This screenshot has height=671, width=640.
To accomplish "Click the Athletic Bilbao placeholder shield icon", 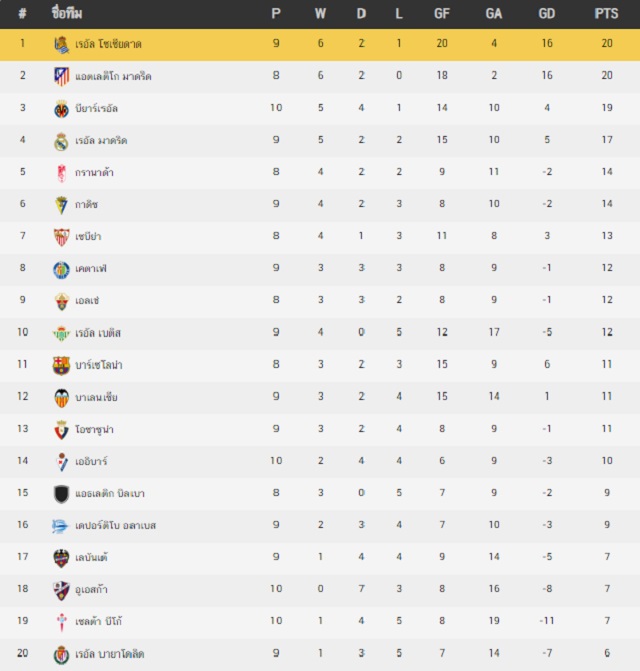I will click(x=61, y=494).
